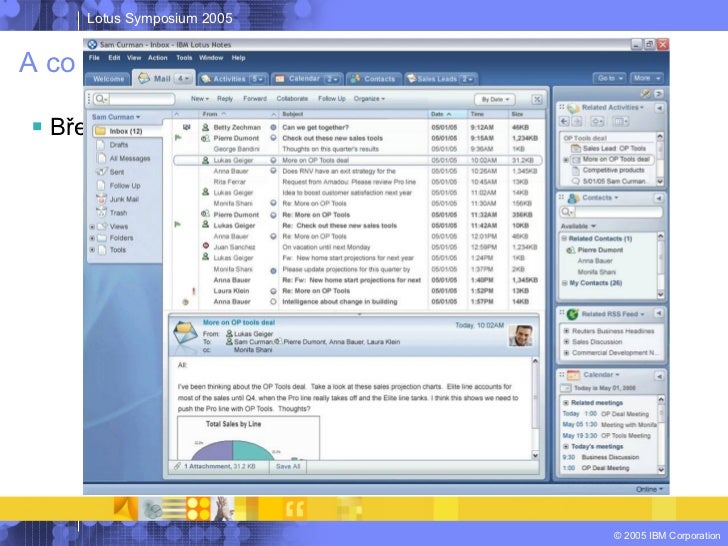Open the Organize dropdown

click(x=369, y=99)
